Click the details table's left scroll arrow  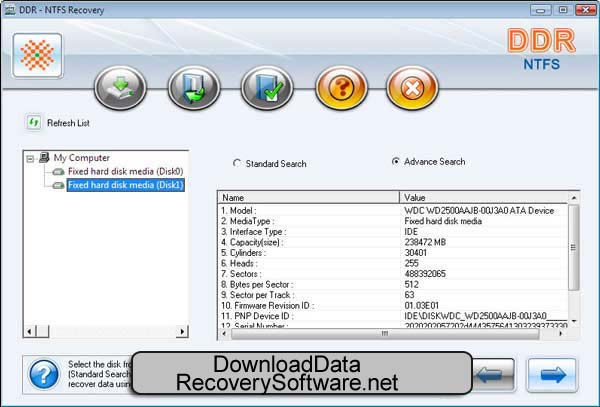coord(224,334)
